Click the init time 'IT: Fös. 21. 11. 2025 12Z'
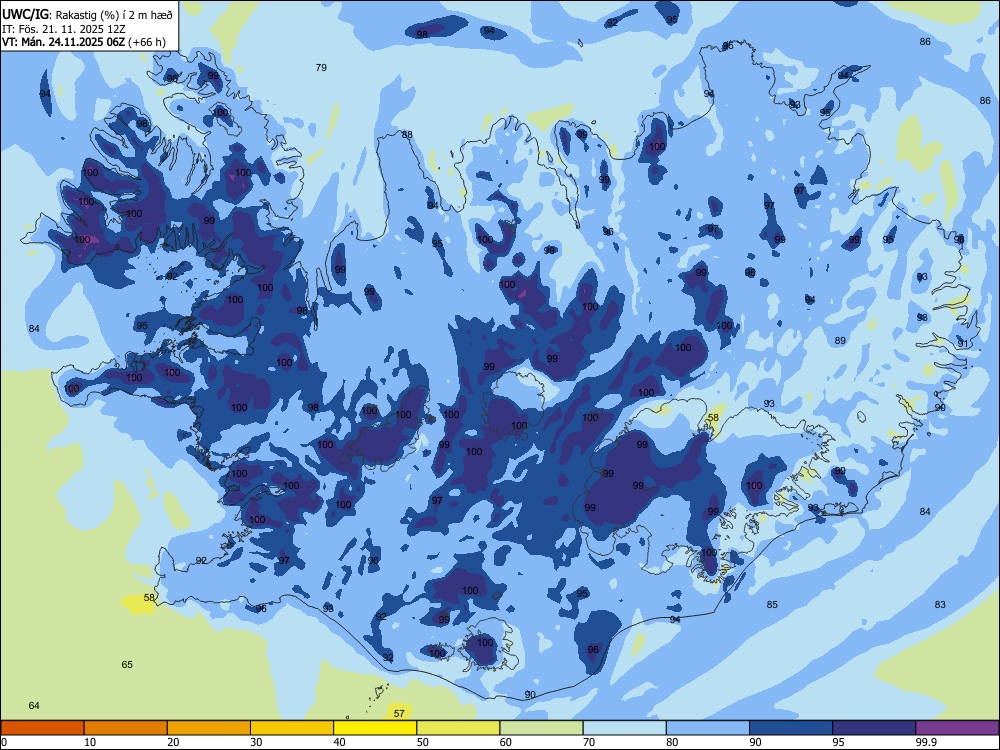The height and width of the screenshot is (750, 1000). pyautogui.click(x=61, y=29)
